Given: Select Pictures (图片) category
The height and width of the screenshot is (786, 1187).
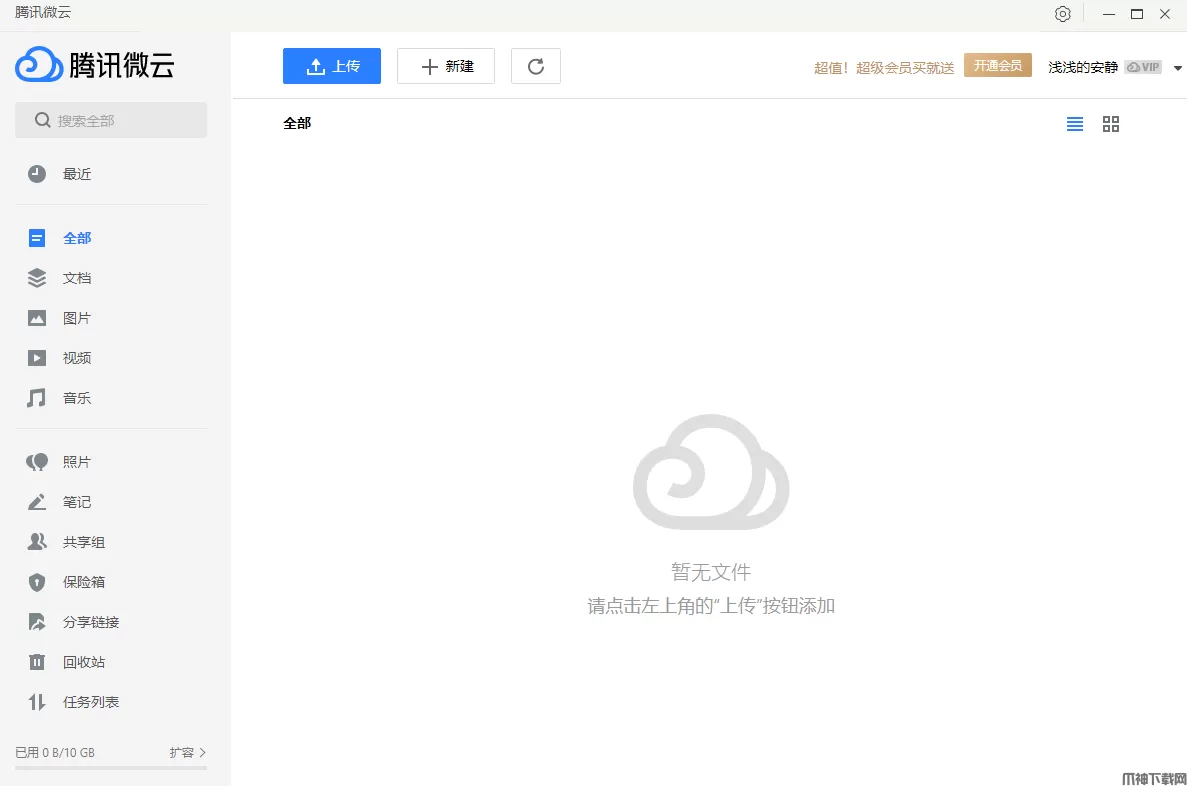Looking at the screenshot, I should point(77,318).
